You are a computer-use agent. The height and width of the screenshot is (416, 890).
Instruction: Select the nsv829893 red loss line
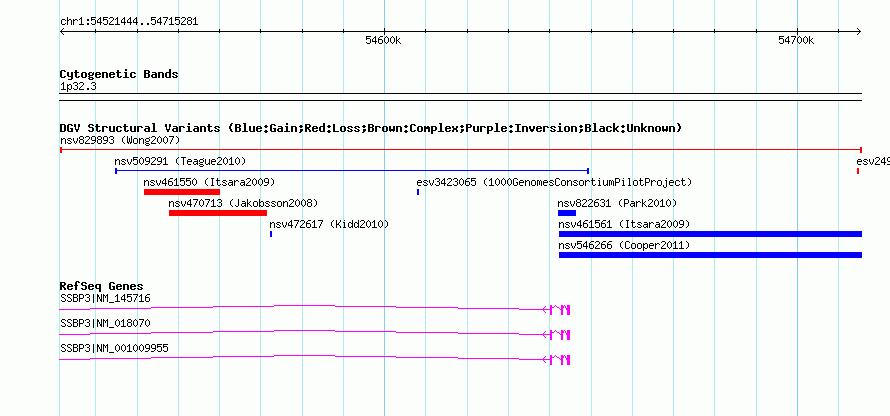click(x=461, y=150)
